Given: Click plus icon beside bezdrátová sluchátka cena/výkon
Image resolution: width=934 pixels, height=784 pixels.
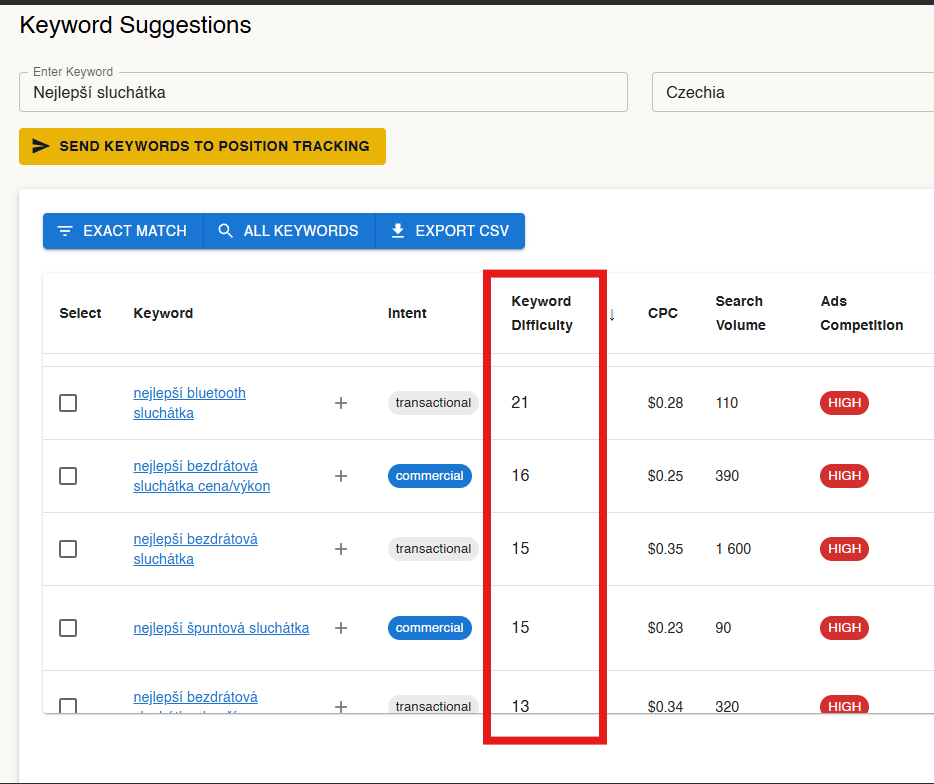Looking at the screenshot, I should pos(341,476).
